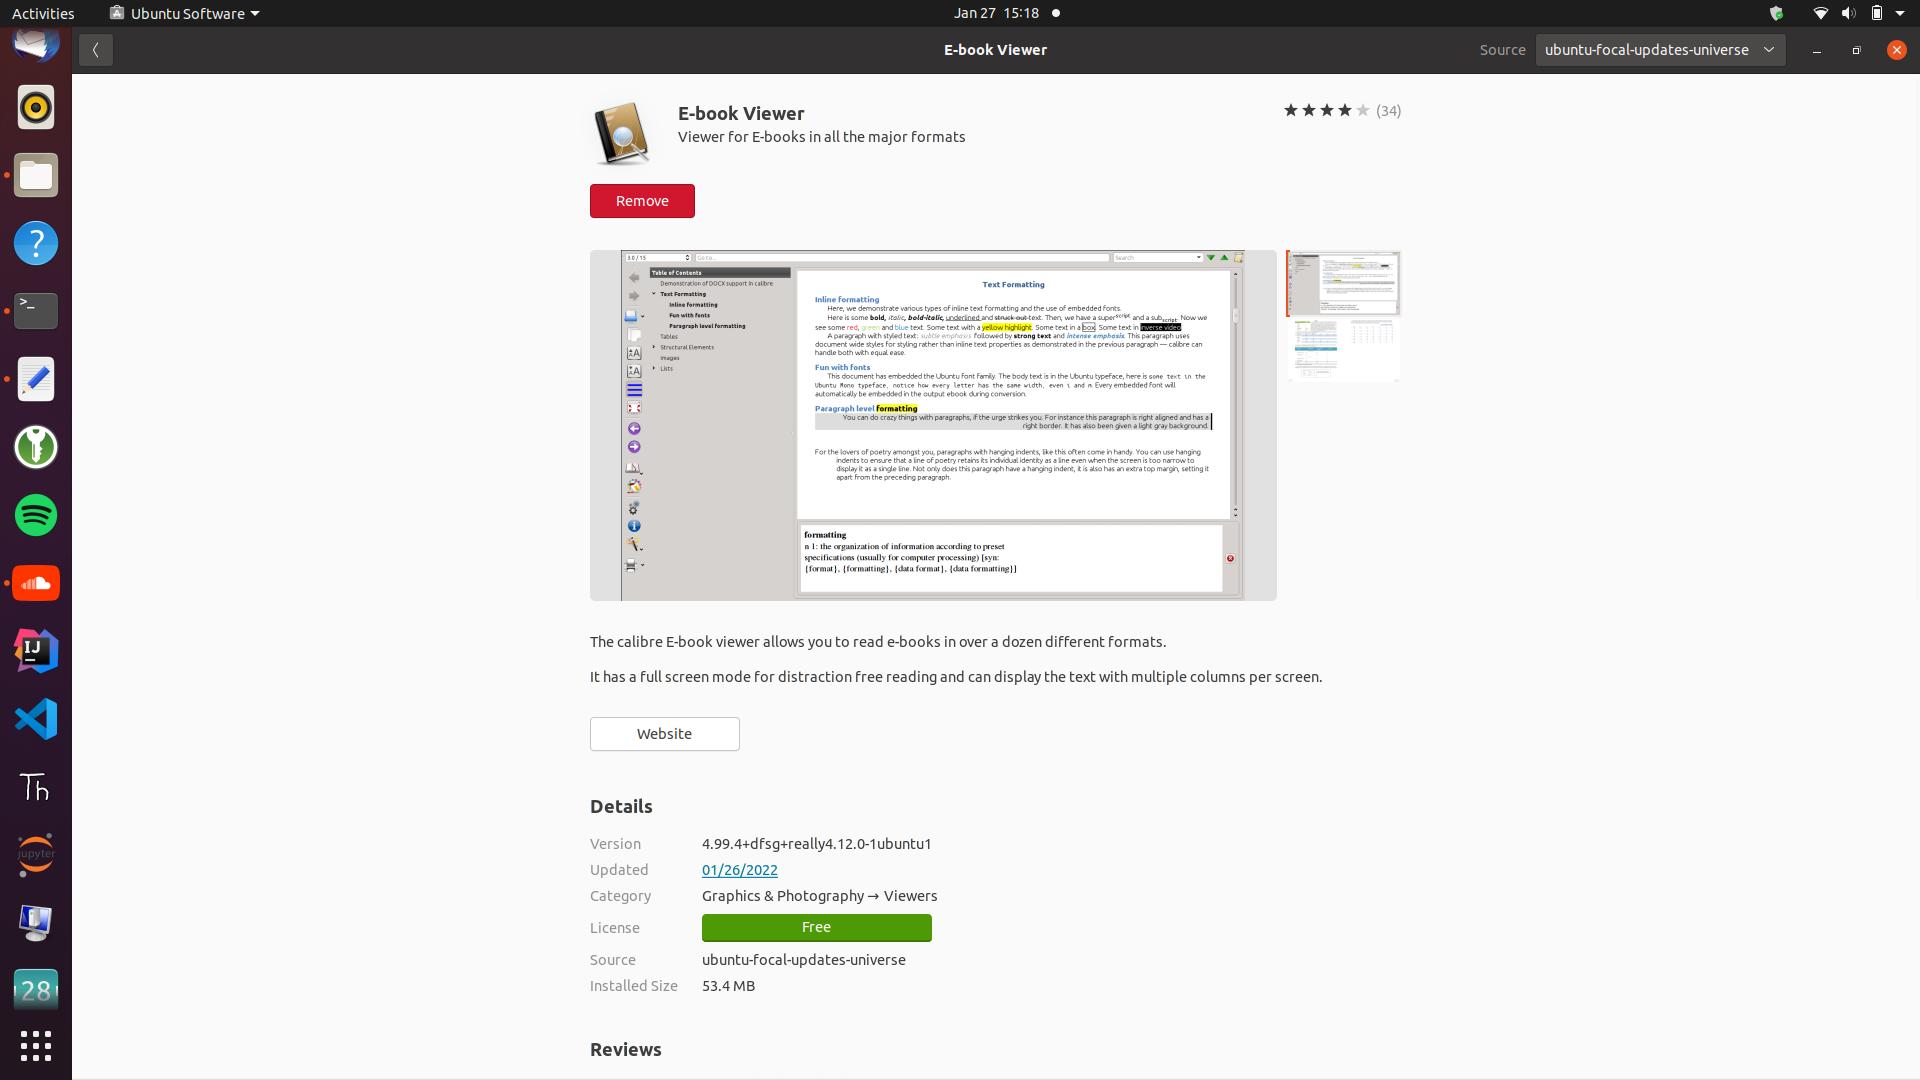Open Rhythmbox from the dock

[x=36, y=108]
